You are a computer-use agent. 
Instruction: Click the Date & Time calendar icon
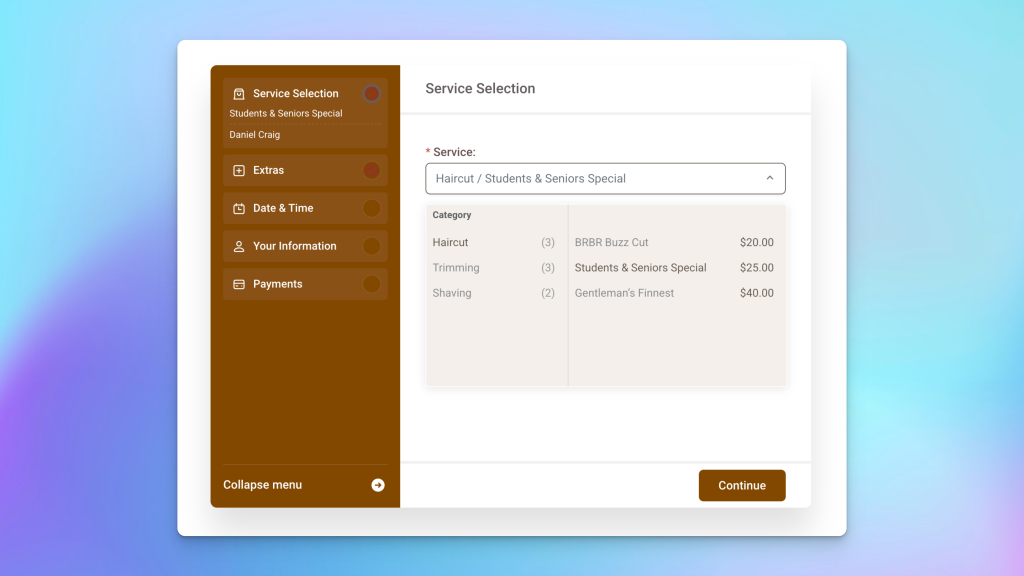point(239,208)
